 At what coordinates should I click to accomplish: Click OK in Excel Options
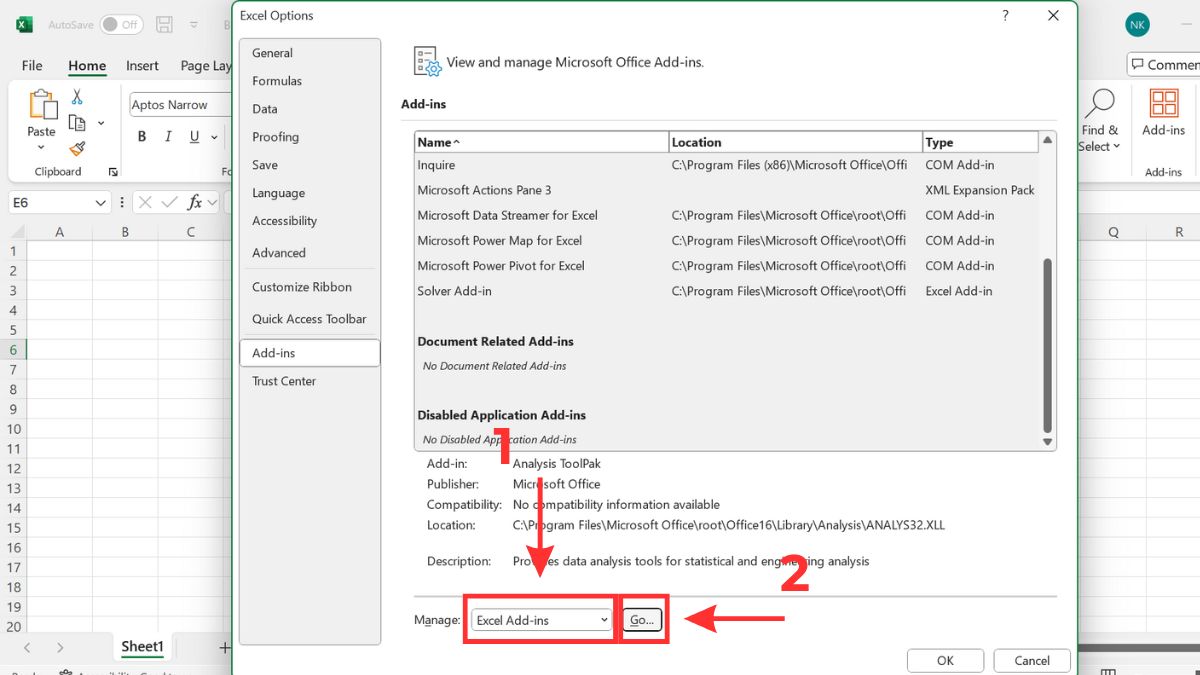click(945, 661)
